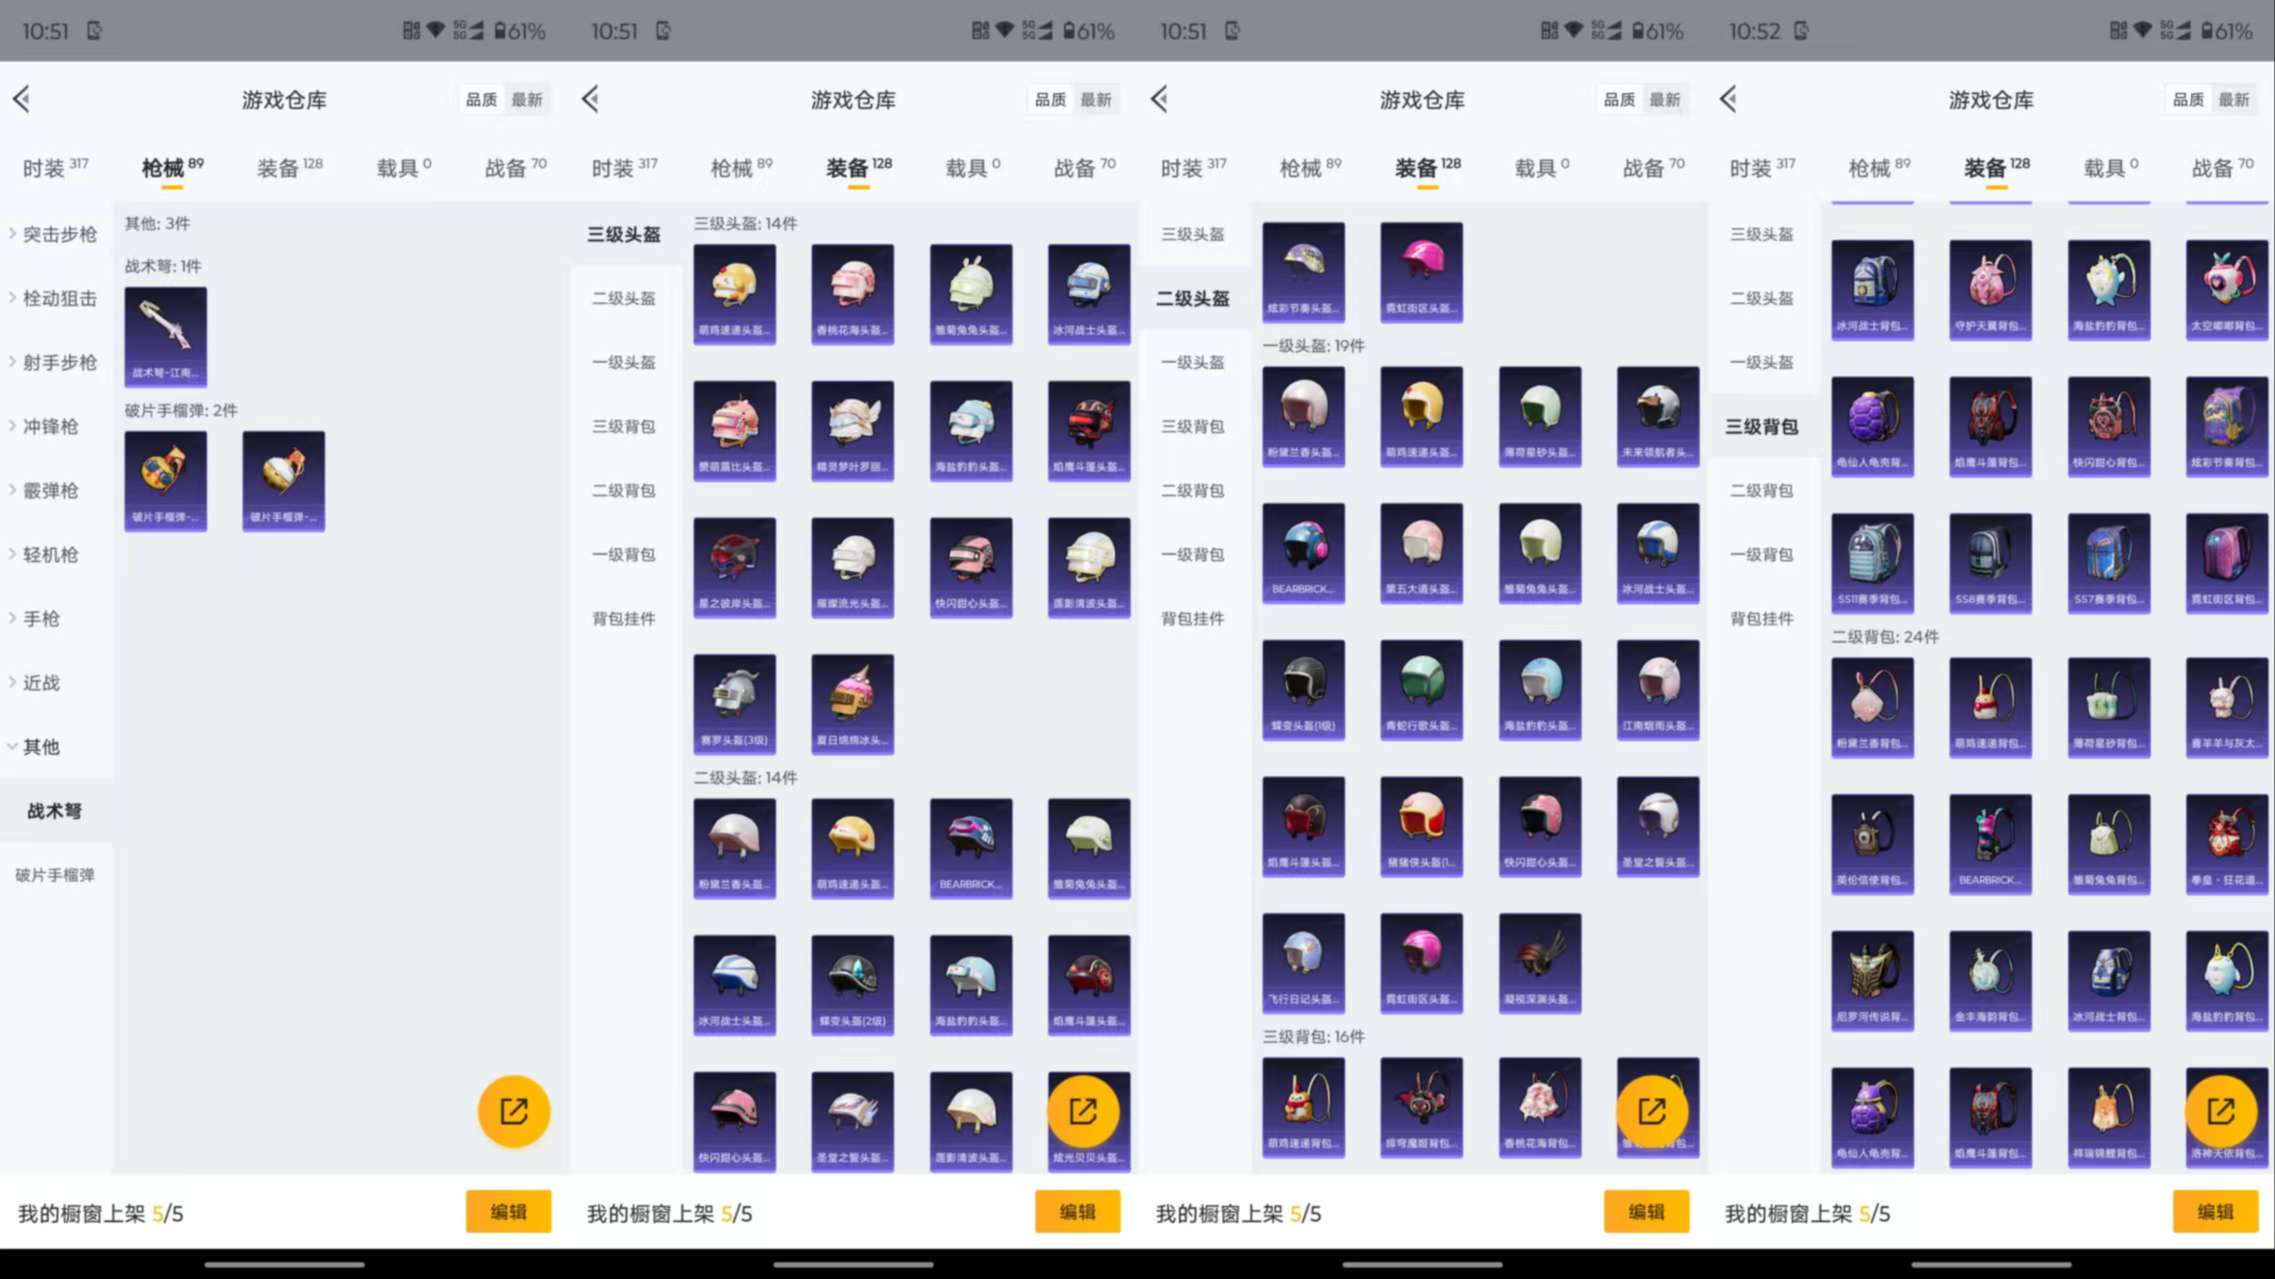Tap the 编辑 button at the bottom

tap(508, 1211)
